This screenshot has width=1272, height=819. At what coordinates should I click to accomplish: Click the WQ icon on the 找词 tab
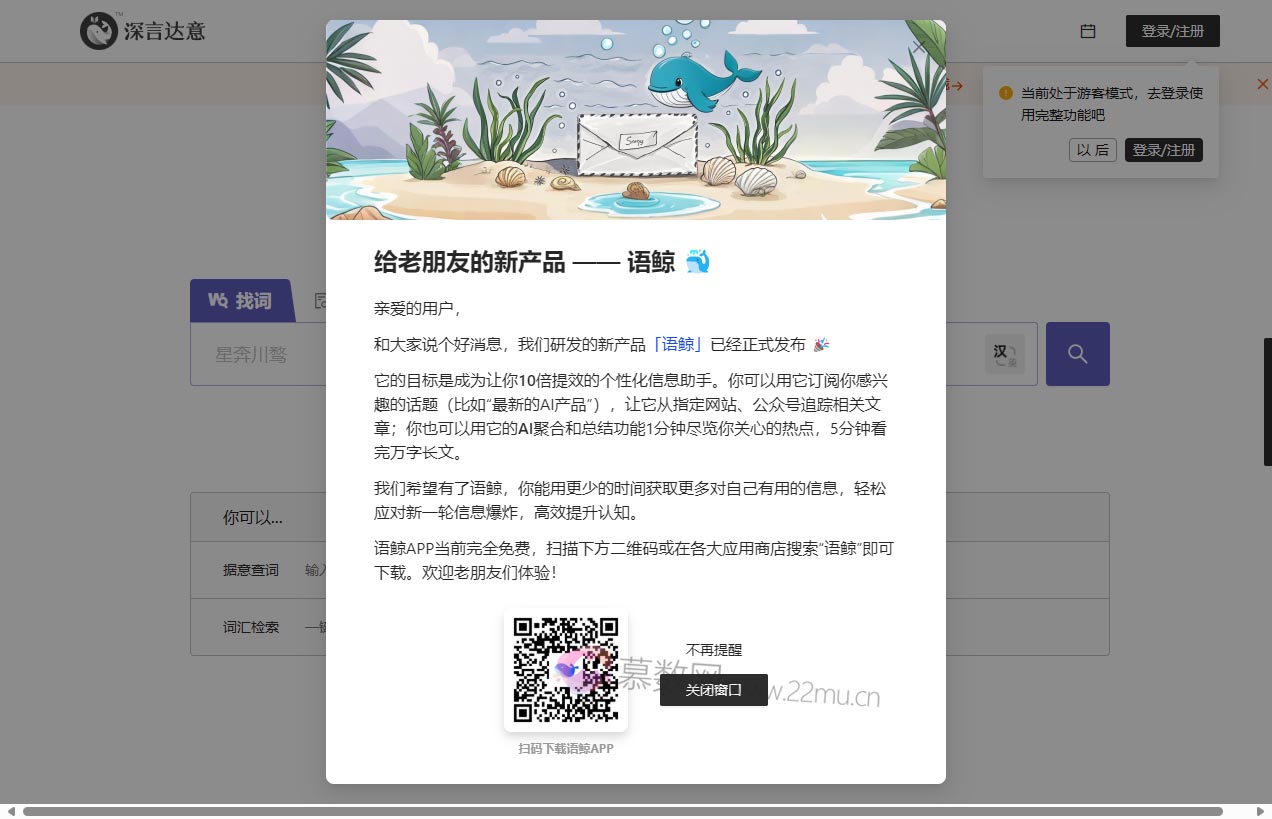pyautogui.click(x=218, y=300)
